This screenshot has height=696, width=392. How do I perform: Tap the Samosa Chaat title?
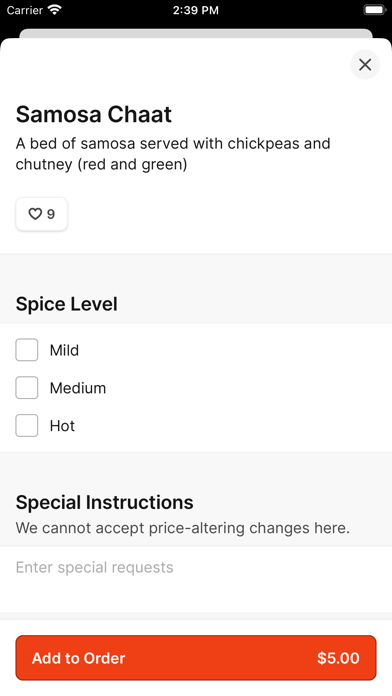coord(94,114)
